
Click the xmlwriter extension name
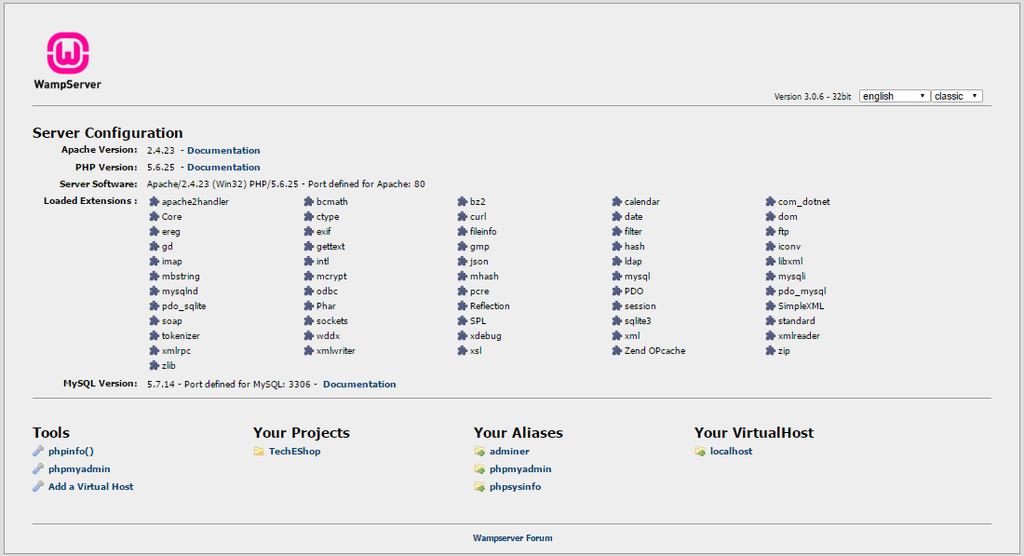pos(336,350)
